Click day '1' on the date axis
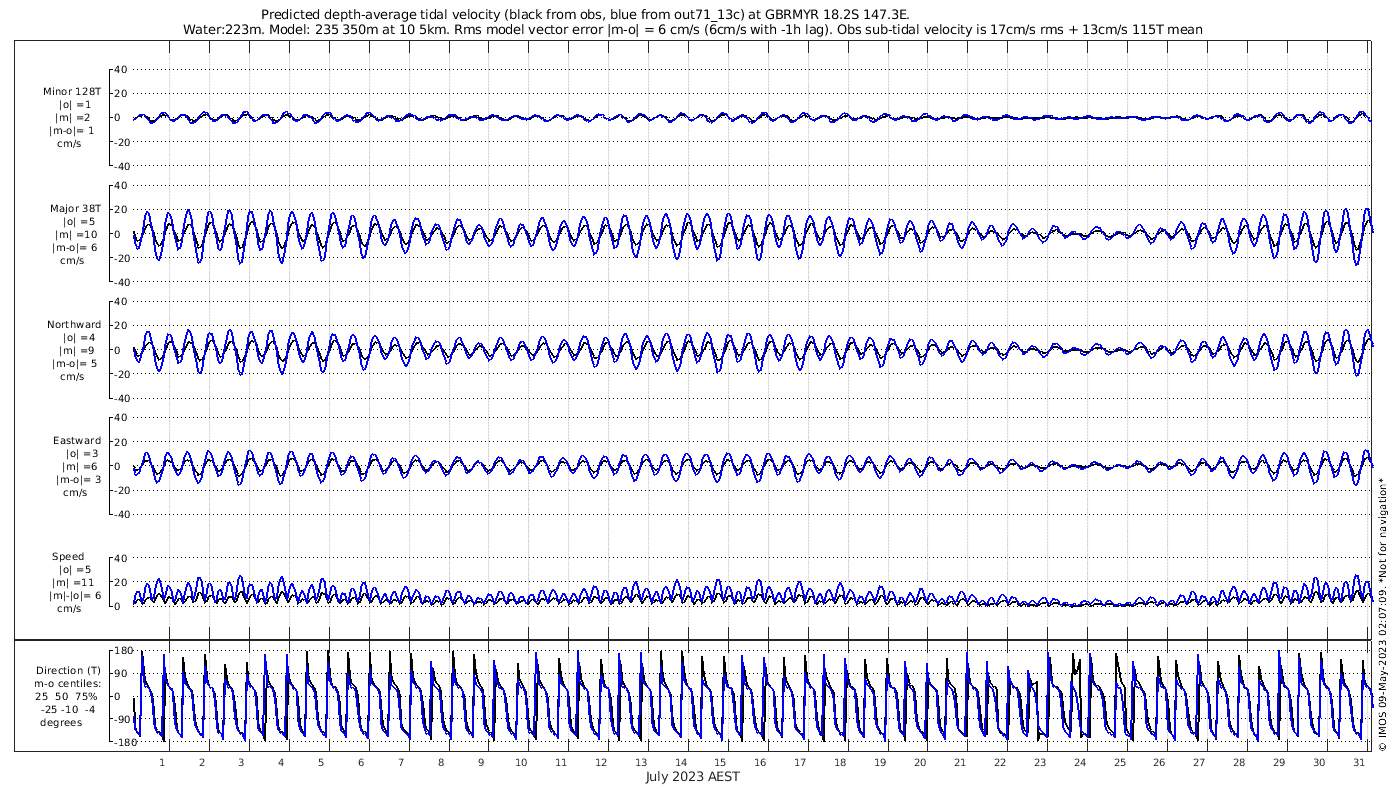This screenshot has width=1400, height=800. pyautogui.click(x=162, y=762)
